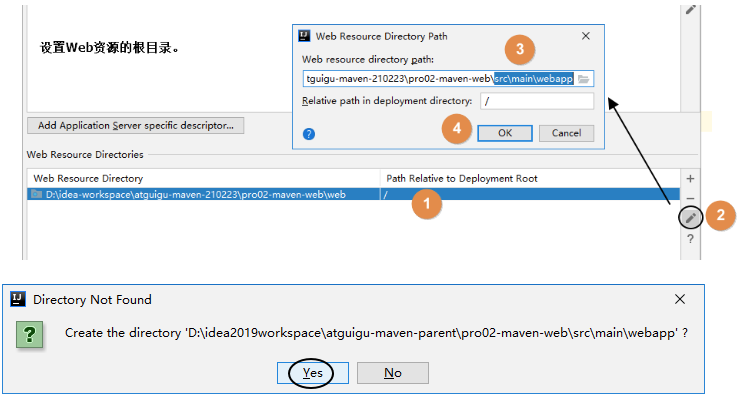The width and height of the screenshot is (743, 397).
Task: Click the blue help question mark icon
Action: [x=309, y=134]
